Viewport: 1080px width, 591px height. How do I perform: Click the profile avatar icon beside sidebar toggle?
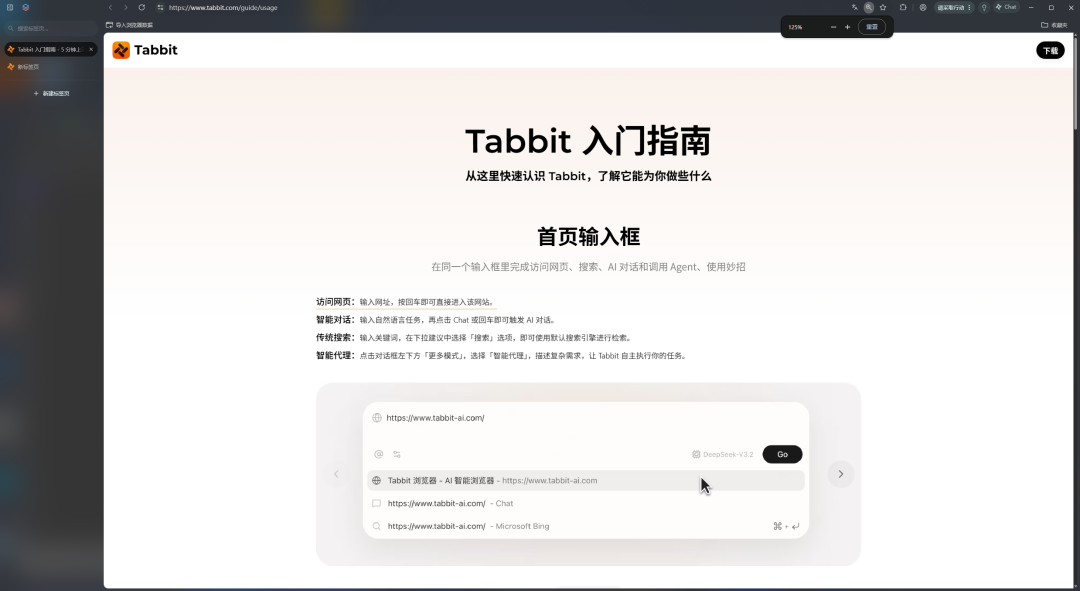[25, 7]
